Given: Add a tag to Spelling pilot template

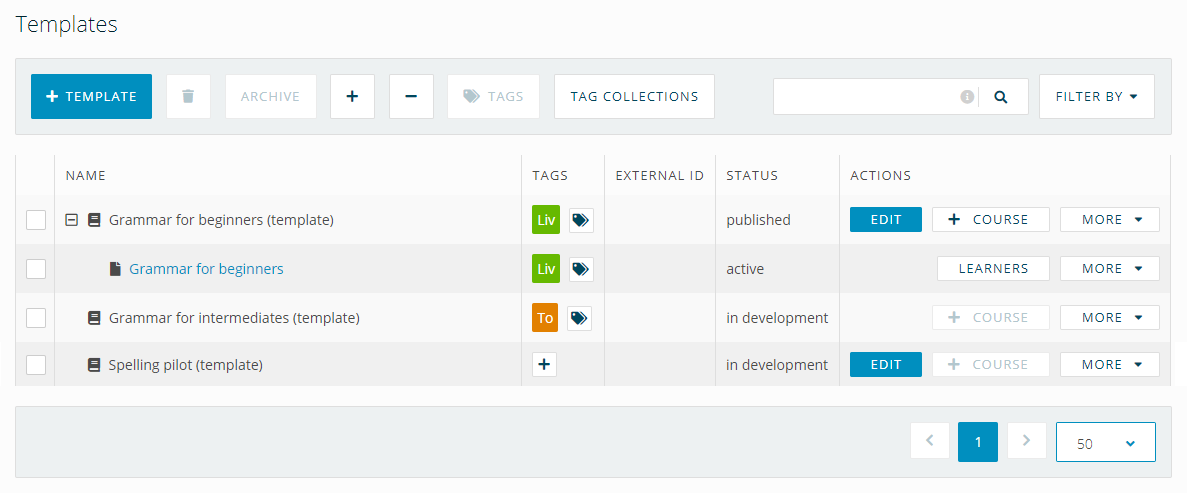Looking at the screenshot, I should point(544,364).
